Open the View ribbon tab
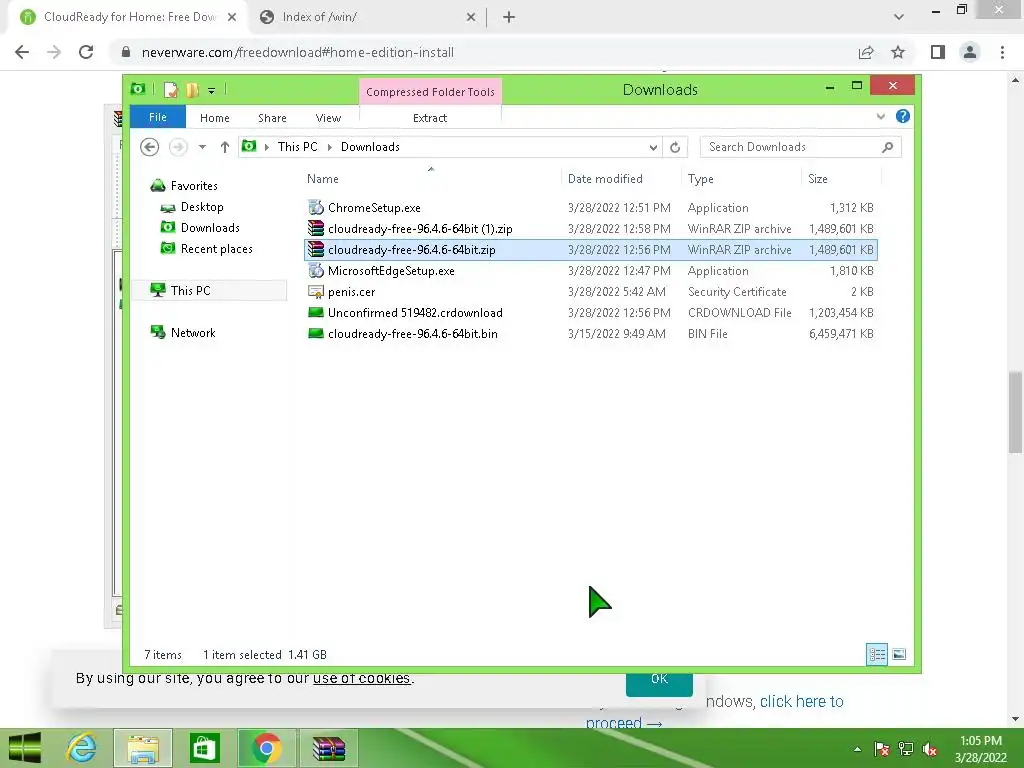This screenshot has height=768, width=1024. point(328,118)
